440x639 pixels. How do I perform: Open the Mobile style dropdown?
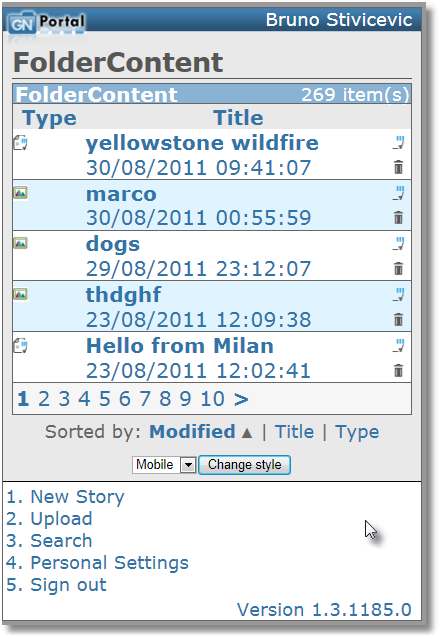click(x=188, y=465)
